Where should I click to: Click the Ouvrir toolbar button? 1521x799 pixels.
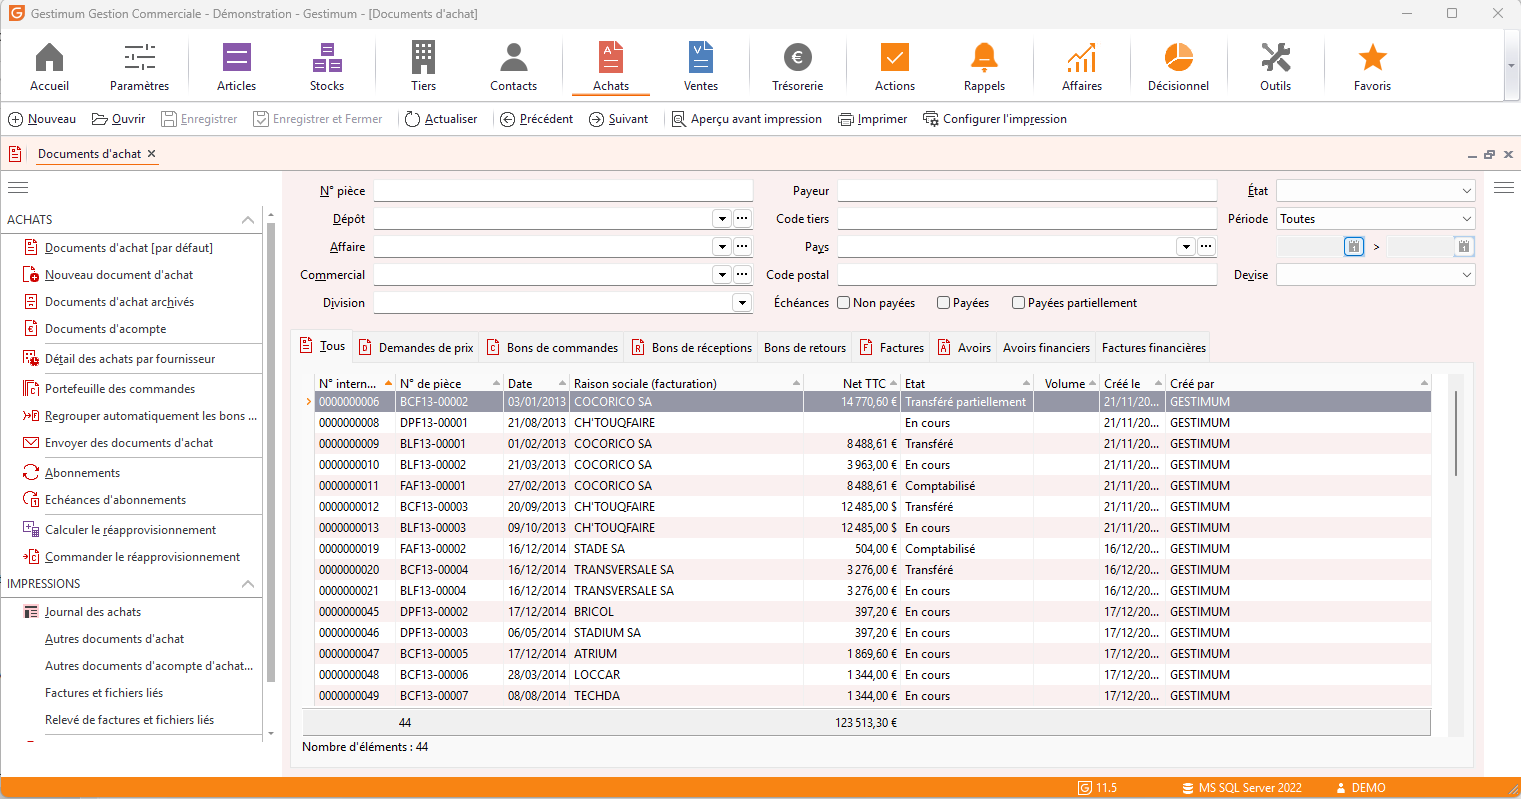pyautogui.click(x=119, y=119)
